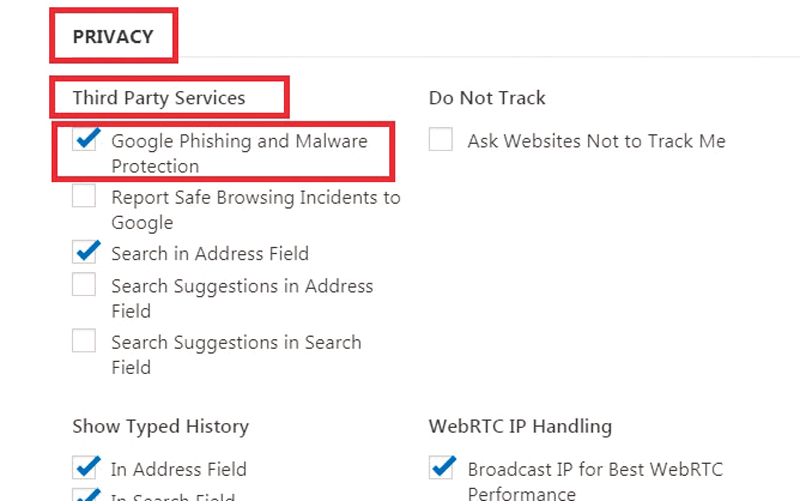The height and width of the screenshot is (501, 800).
Task: Enable Search Suggestions in Address Field checkbox
Action: click(85, 285)
